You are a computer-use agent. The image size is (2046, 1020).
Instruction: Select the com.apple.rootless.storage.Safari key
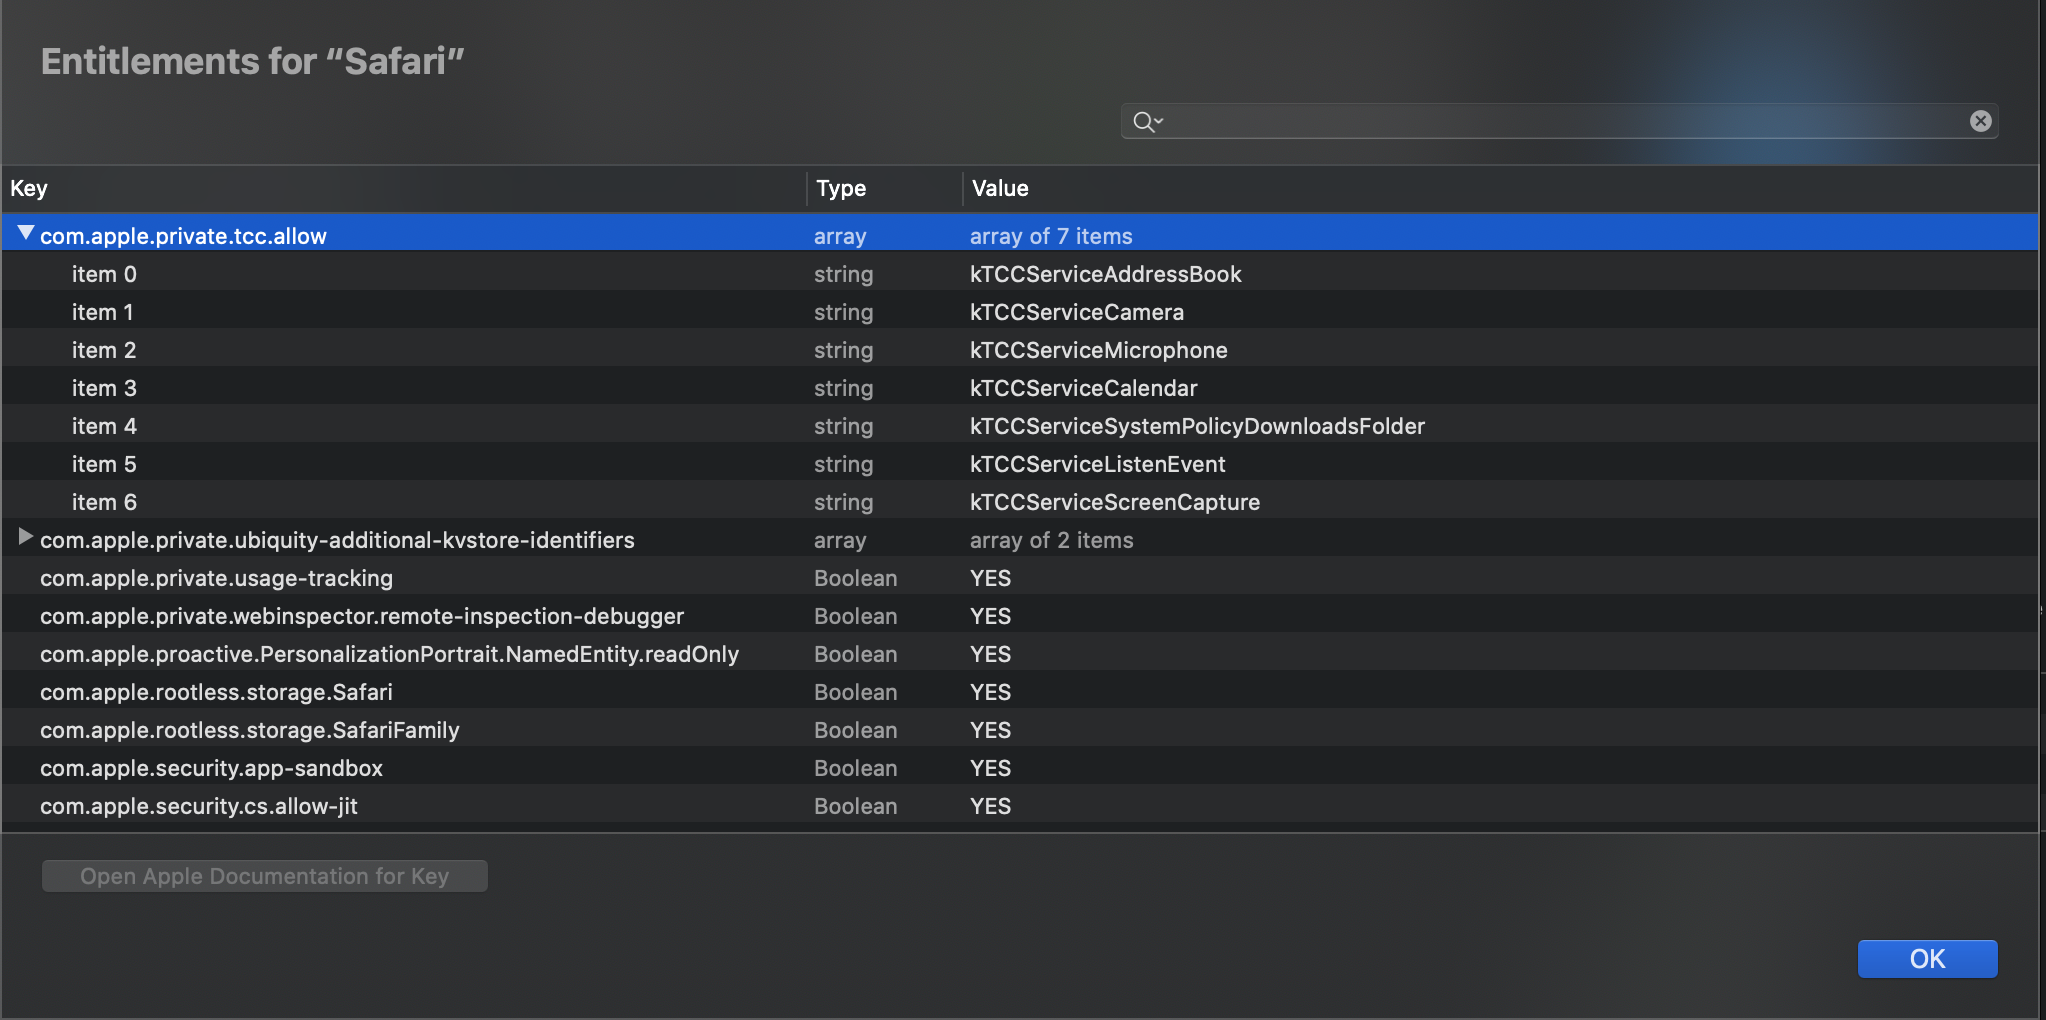click(216, 692)
